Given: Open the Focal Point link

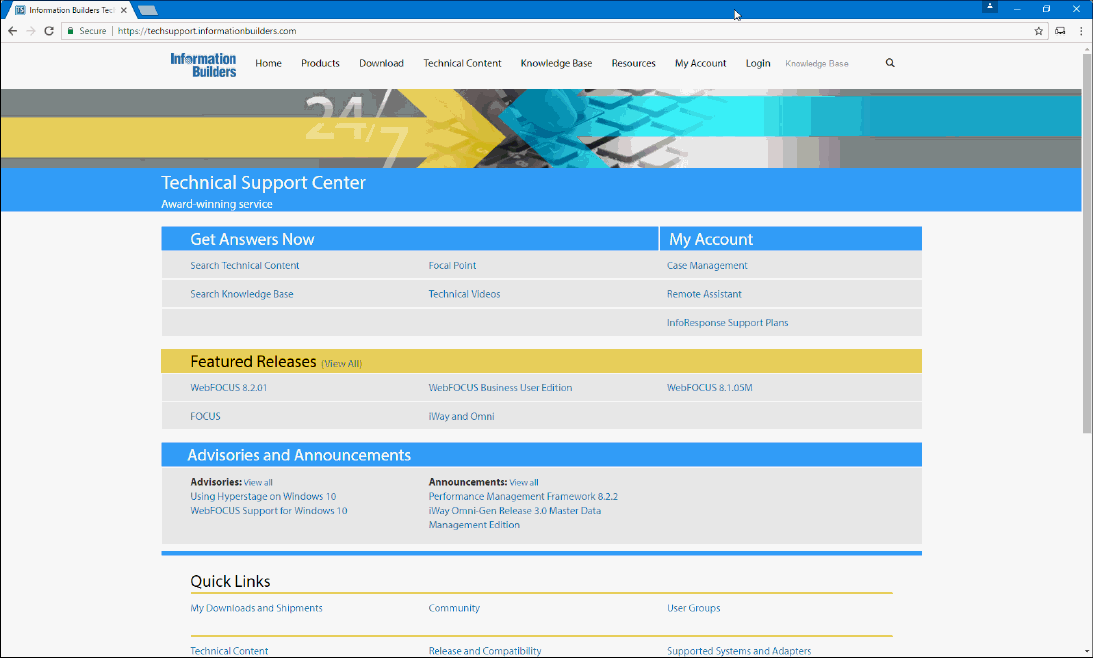Looking at the screenshot, I should pos(452,266).
